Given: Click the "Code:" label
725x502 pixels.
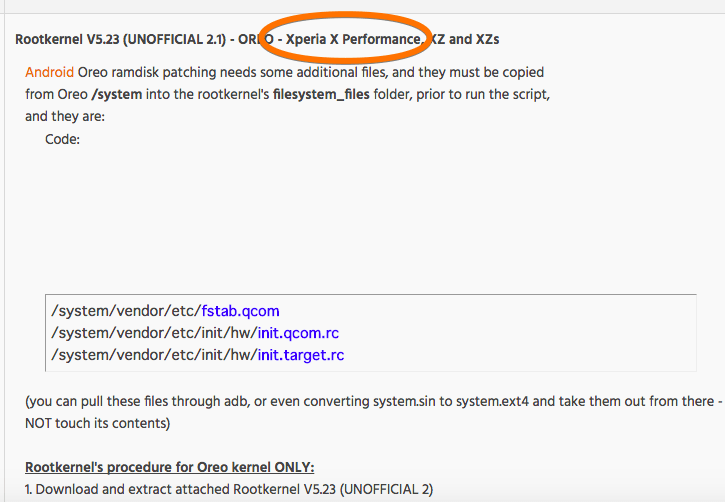Looking at the screenshot, I should (62, 139).
